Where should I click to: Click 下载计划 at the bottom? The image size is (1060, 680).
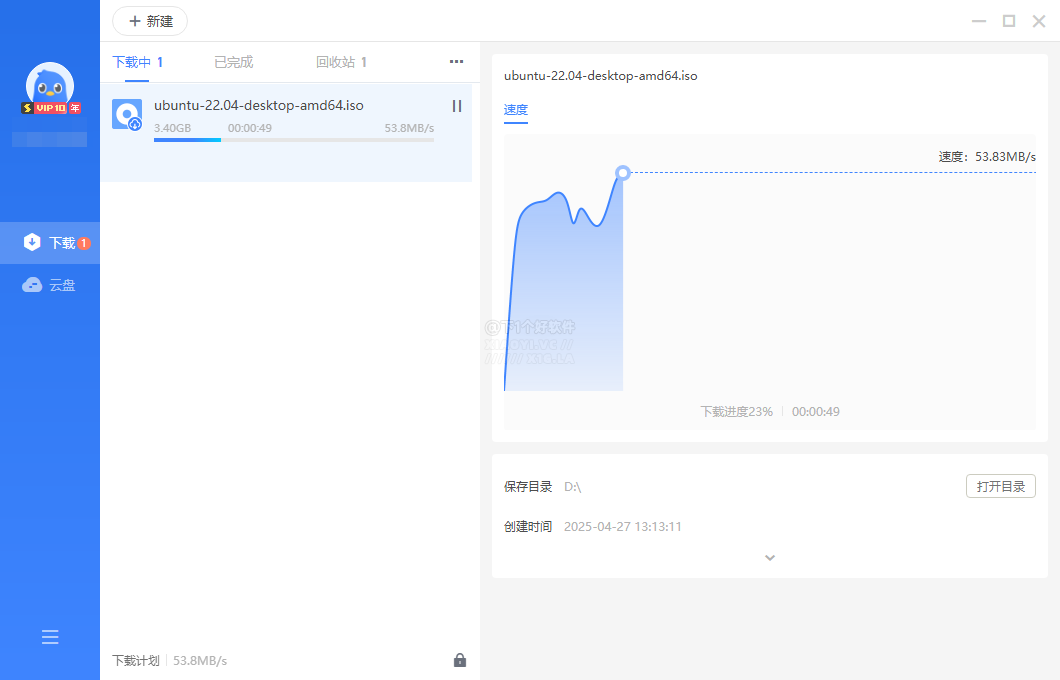(x=135, y=660)
